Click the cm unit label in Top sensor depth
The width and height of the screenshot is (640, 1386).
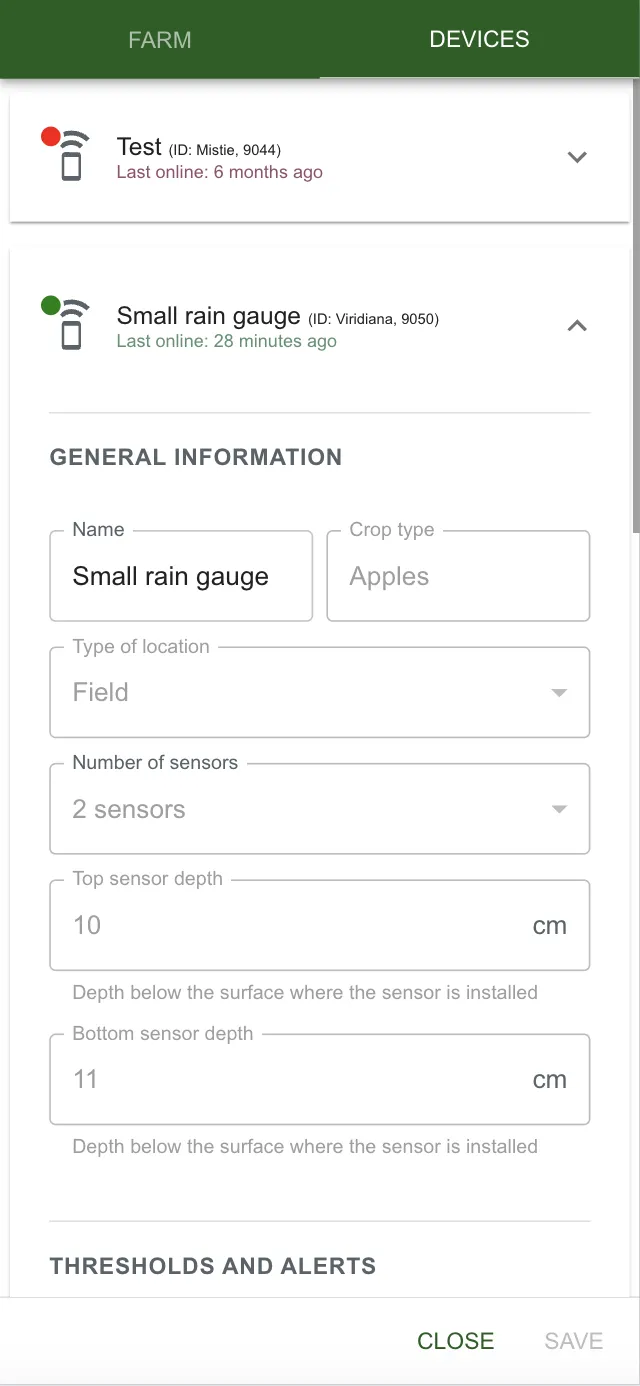[x=549, y=925]
